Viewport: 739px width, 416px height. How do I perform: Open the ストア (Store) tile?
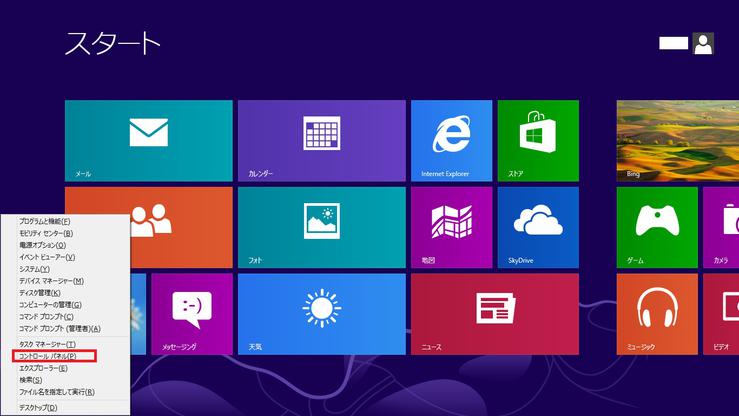[538, 140]
